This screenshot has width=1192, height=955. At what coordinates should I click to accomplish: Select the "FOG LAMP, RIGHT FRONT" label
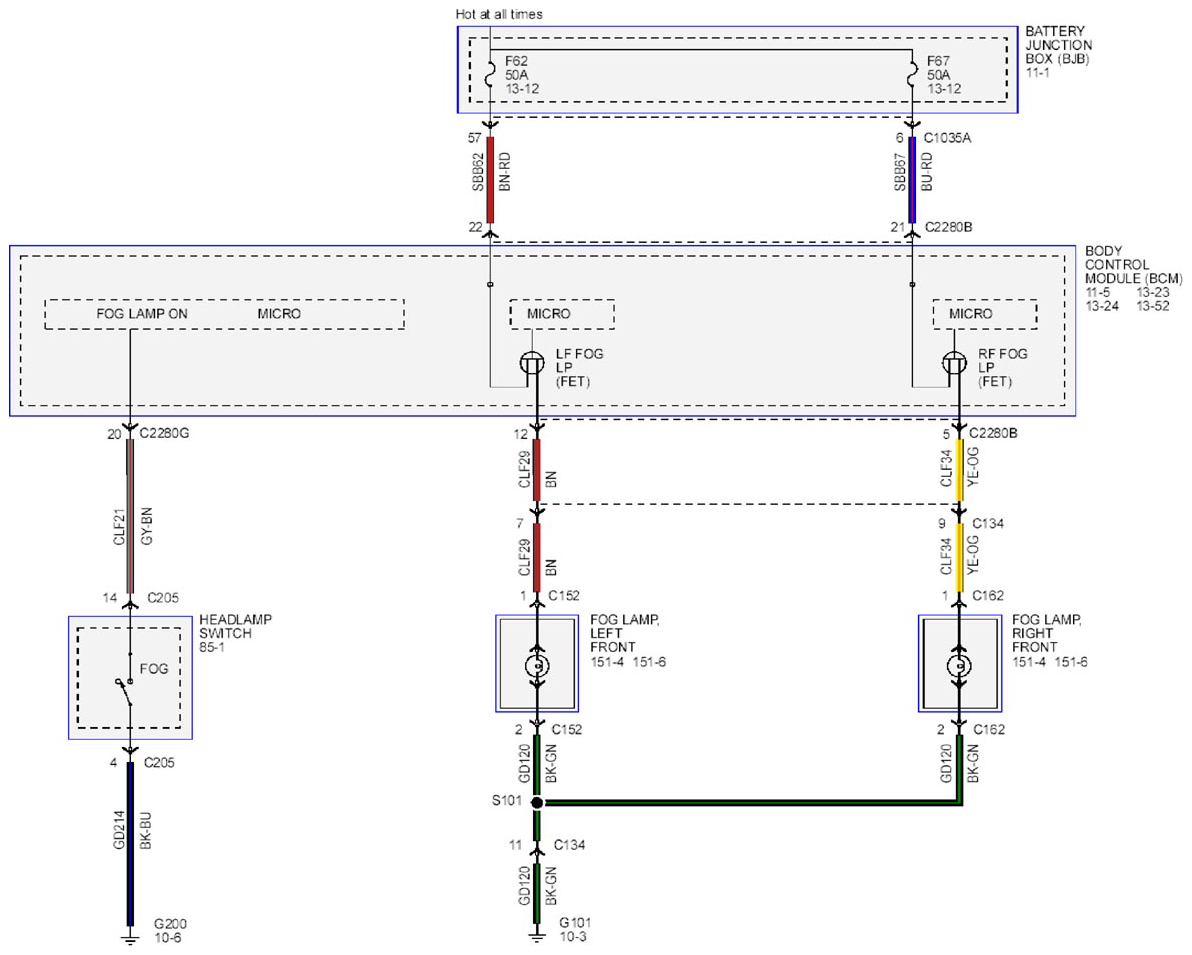[1046, 633]
